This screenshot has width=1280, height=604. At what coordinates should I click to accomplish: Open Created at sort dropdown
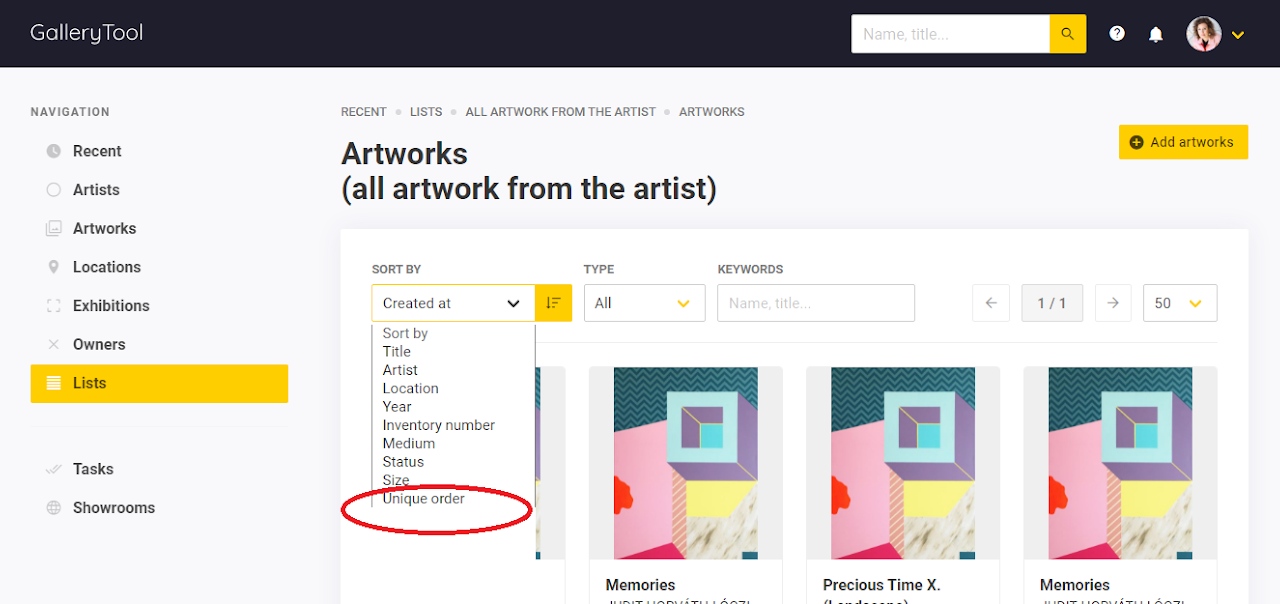(x=453, y=303)
